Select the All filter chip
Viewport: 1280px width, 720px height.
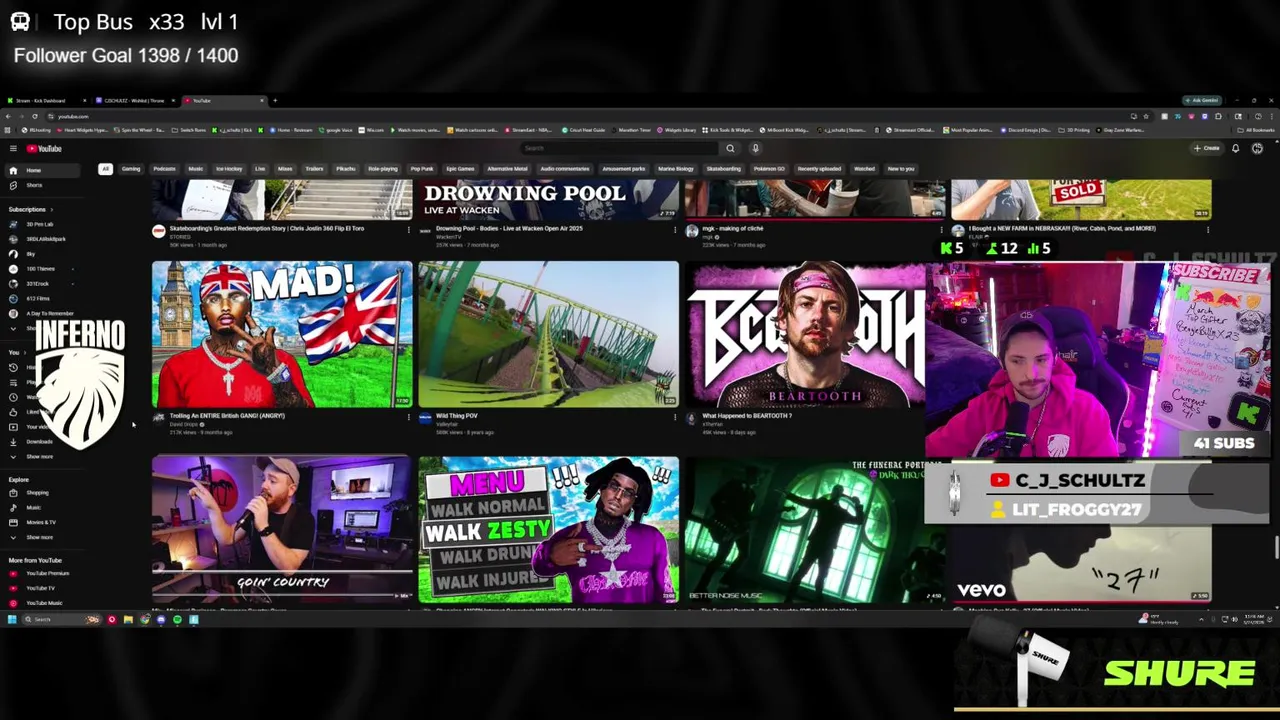pos(105,169)
